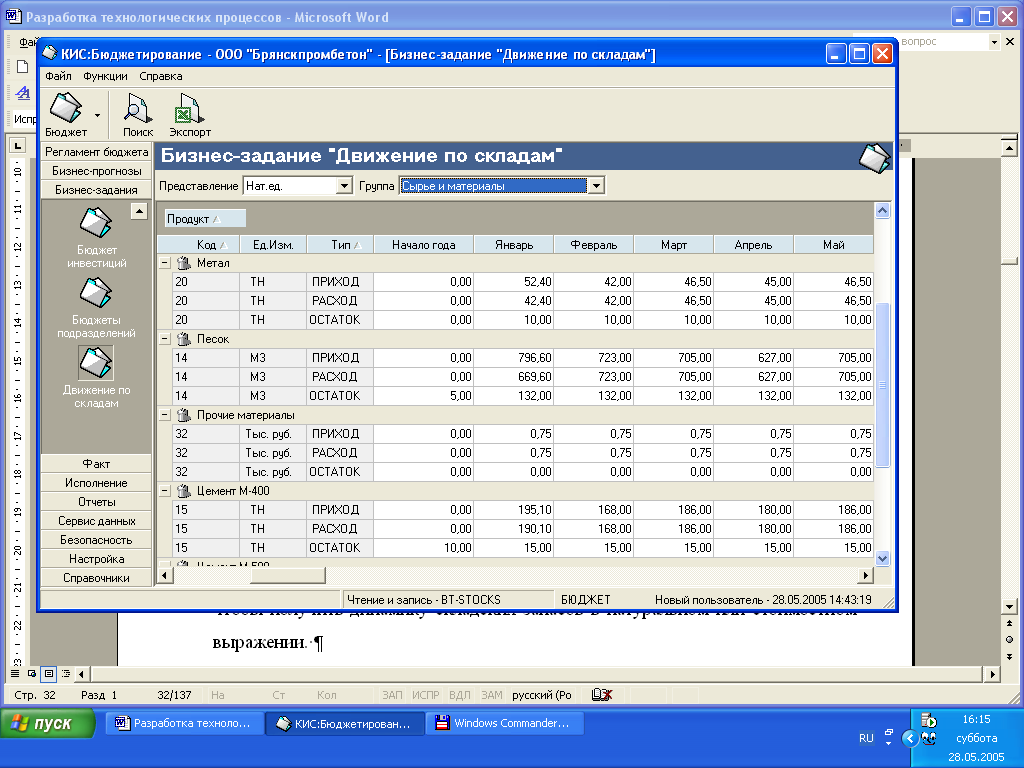Click the RU language indicator
1024x768 pixels.
pos(866,738)
